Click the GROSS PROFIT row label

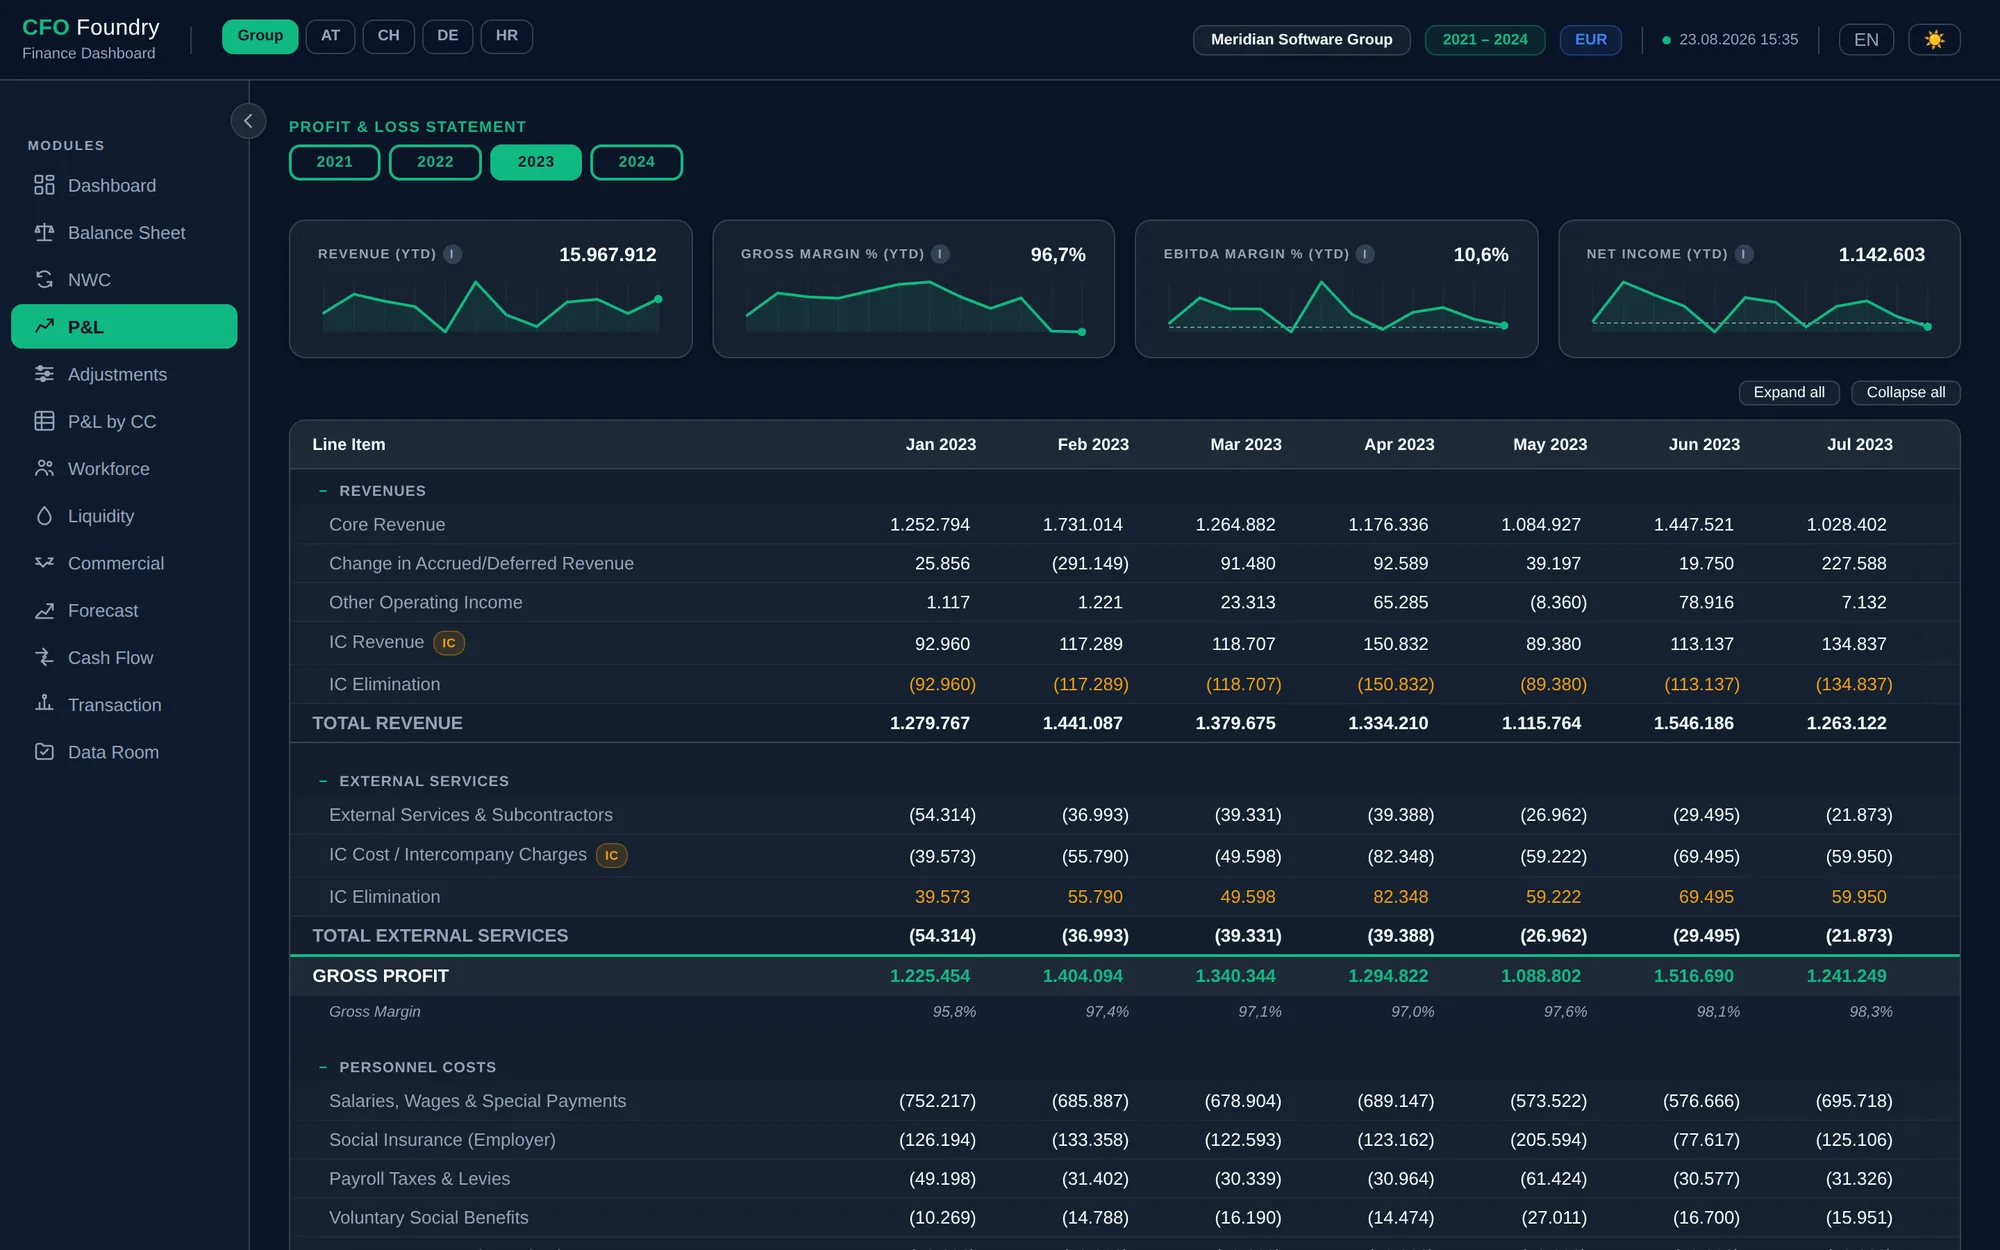(x=380, y=976)
